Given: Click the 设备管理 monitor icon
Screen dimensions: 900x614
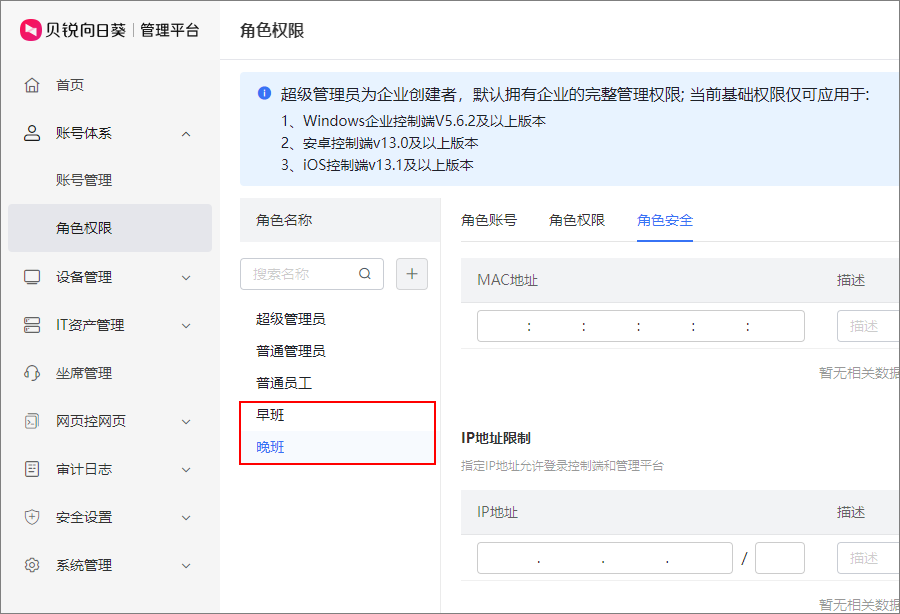Looking at the screenshot, I should click(x=32, y=277).
